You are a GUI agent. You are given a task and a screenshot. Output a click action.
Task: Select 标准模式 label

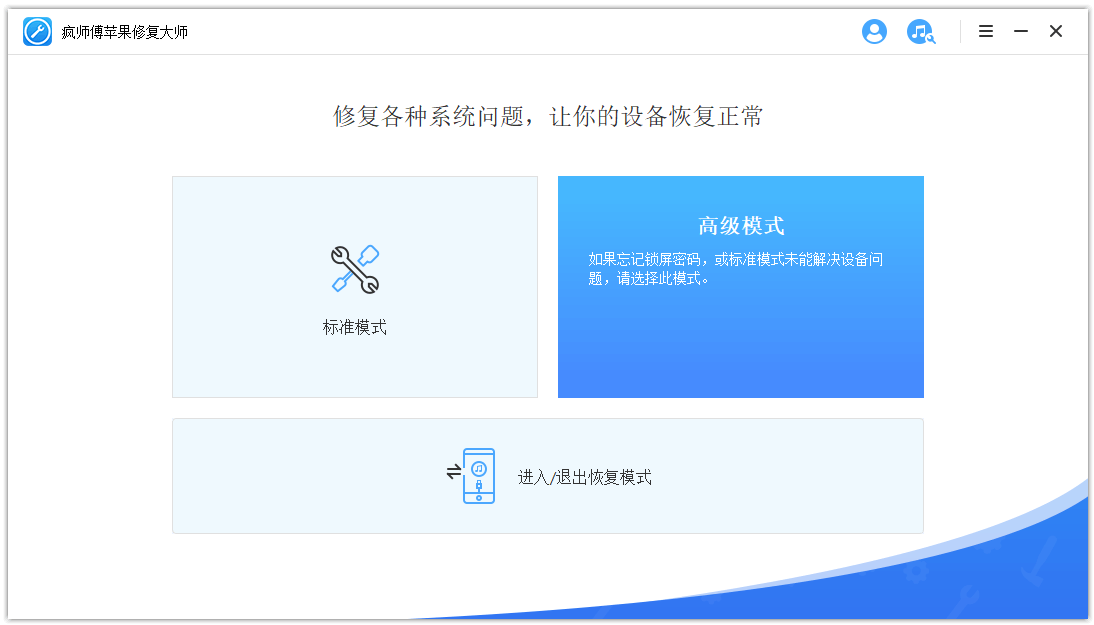pos(354,327)
